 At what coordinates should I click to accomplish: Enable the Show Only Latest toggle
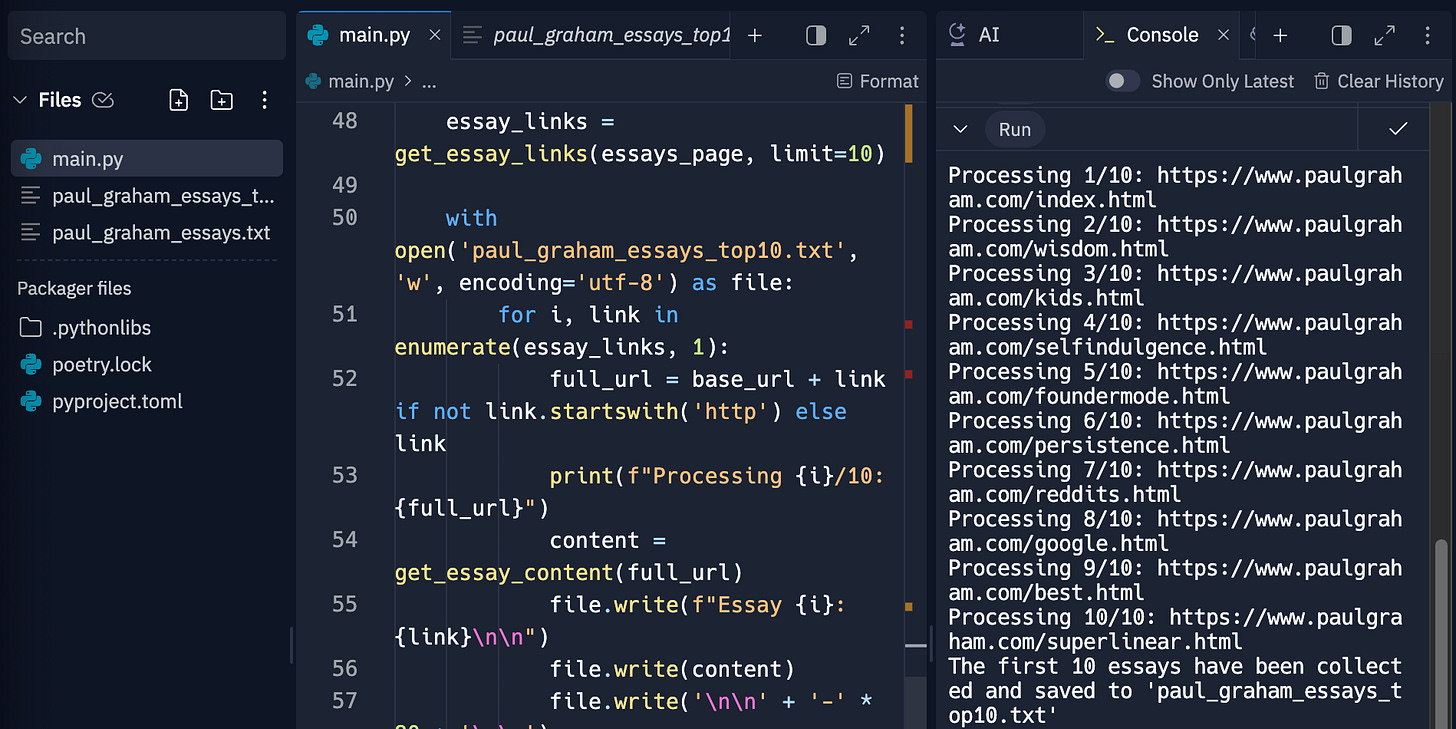coord(1123,81)
